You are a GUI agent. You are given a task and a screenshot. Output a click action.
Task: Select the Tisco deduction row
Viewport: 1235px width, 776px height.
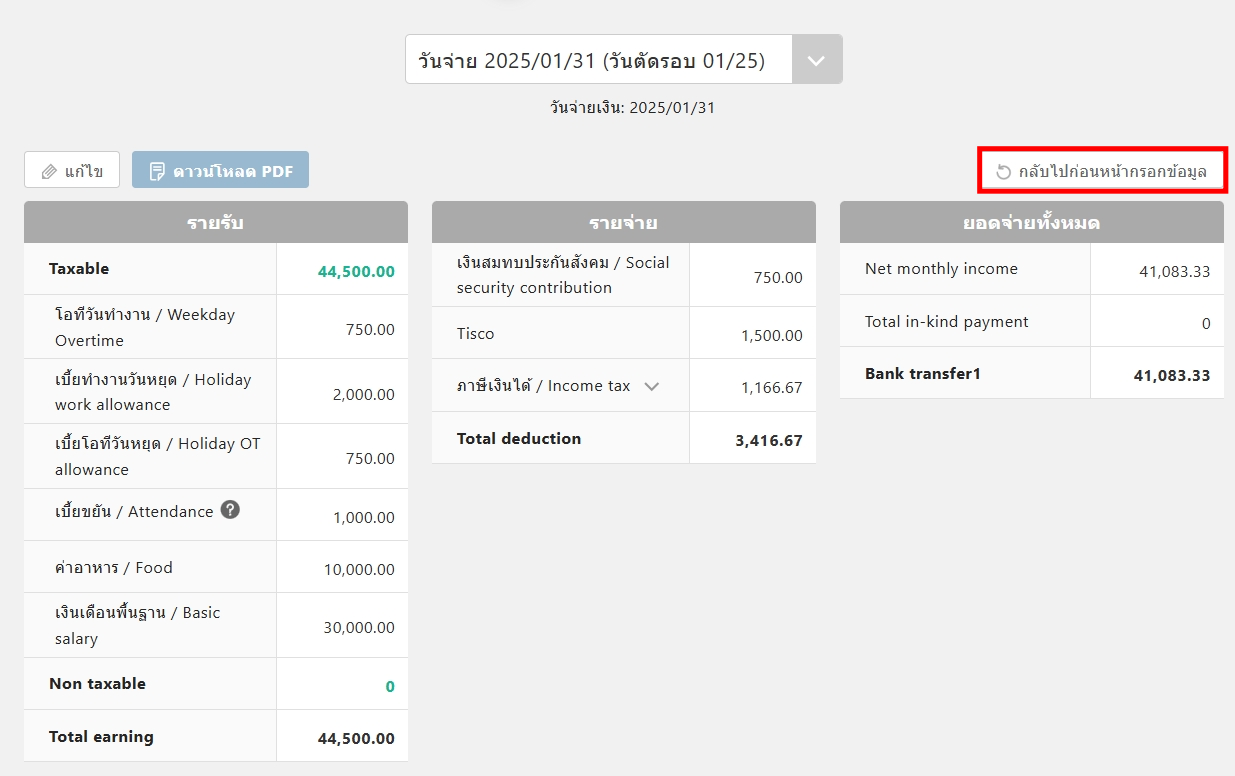coord(476,334)
